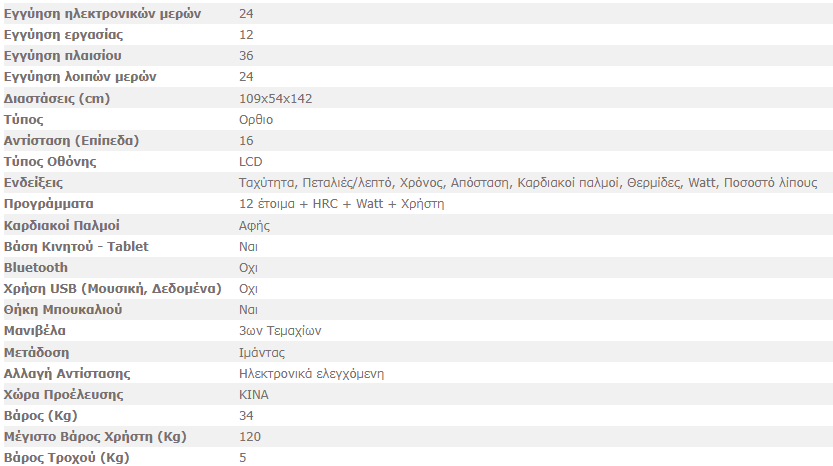
Task: Click the 'Τύπος' value Ορθιο
Action: 256,120
